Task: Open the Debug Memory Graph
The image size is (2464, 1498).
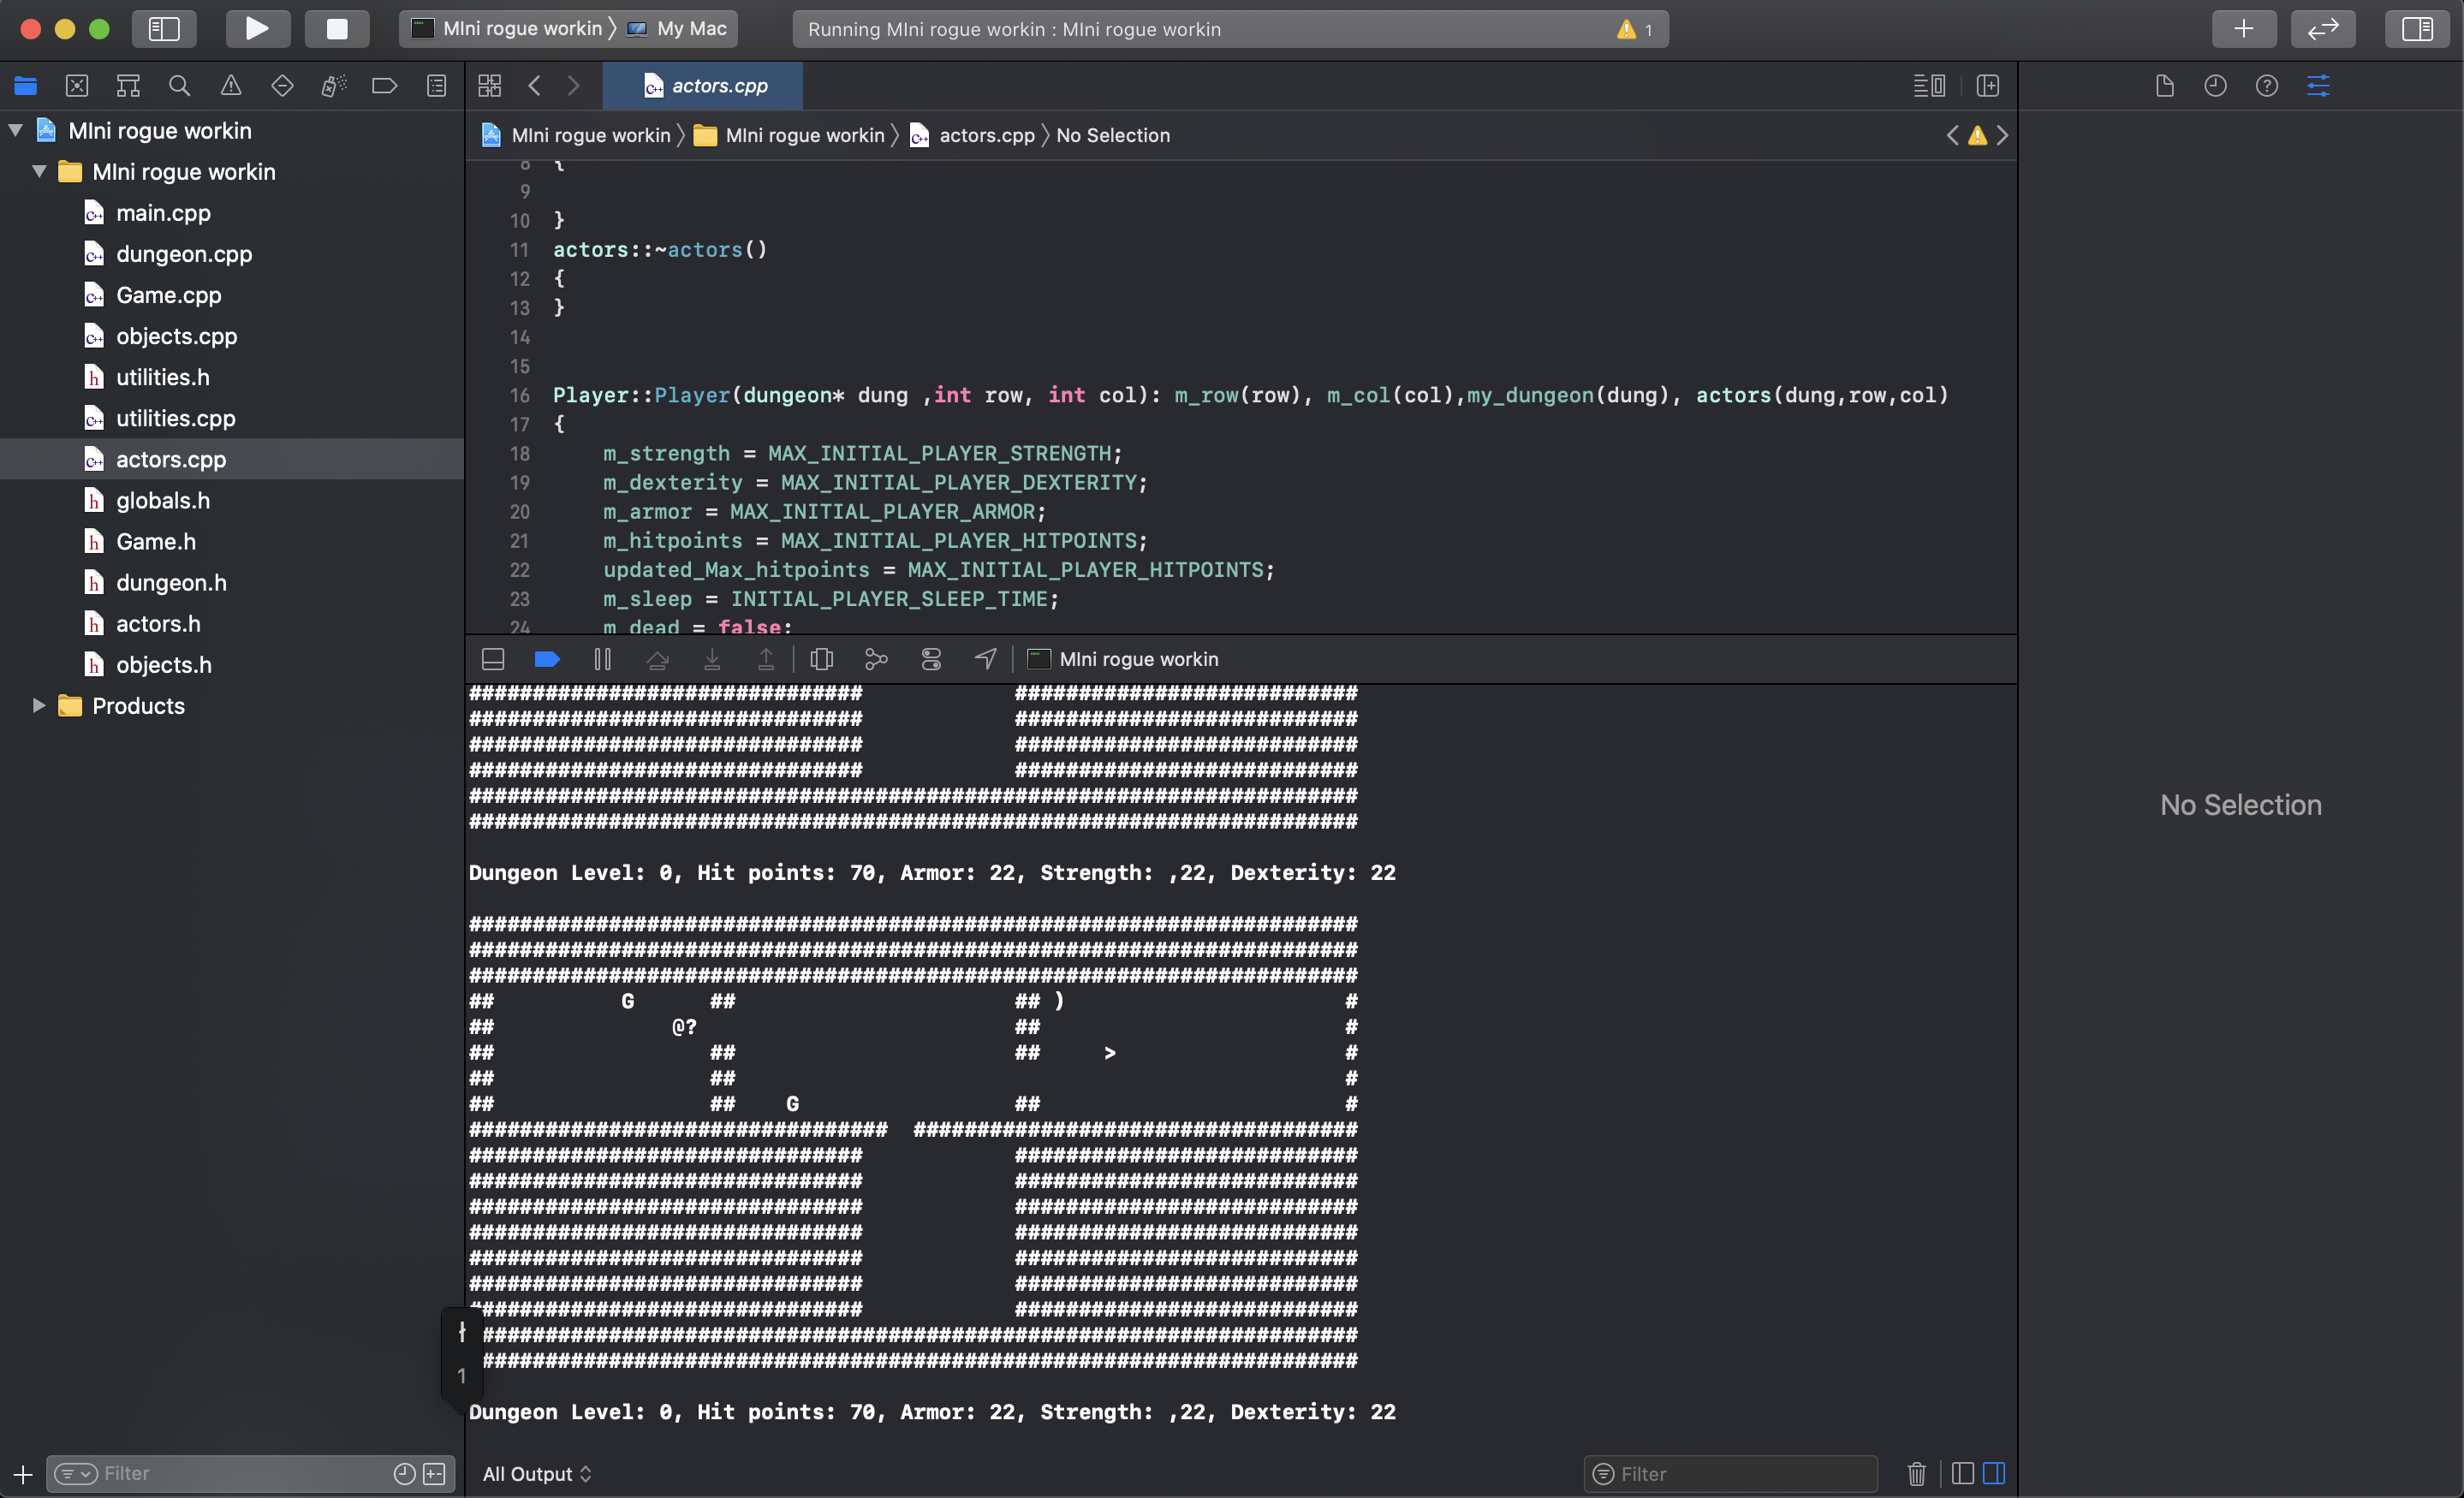Action: pos(876,659)
